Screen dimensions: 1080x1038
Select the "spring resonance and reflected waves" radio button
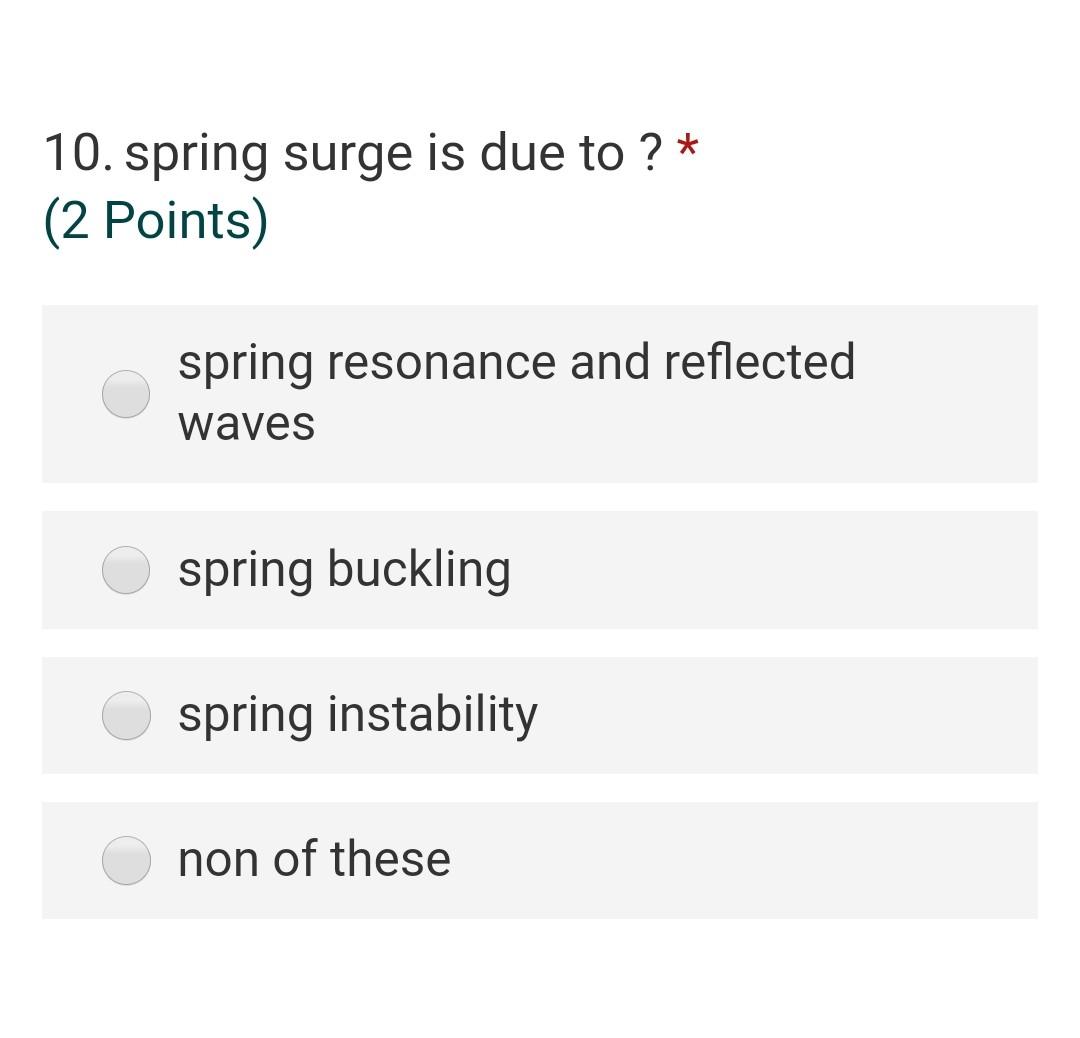126,394
